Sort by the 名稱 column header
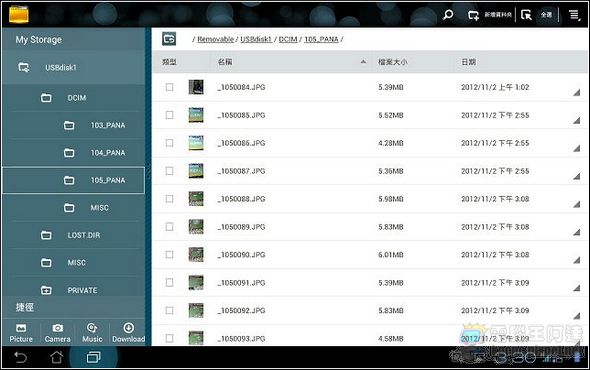 (225, 62)
